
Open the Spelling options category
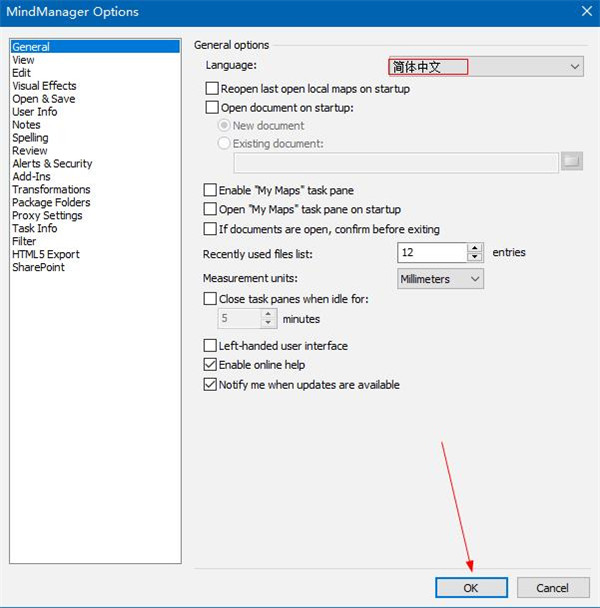pyautogui.click(x=30, y=138)
